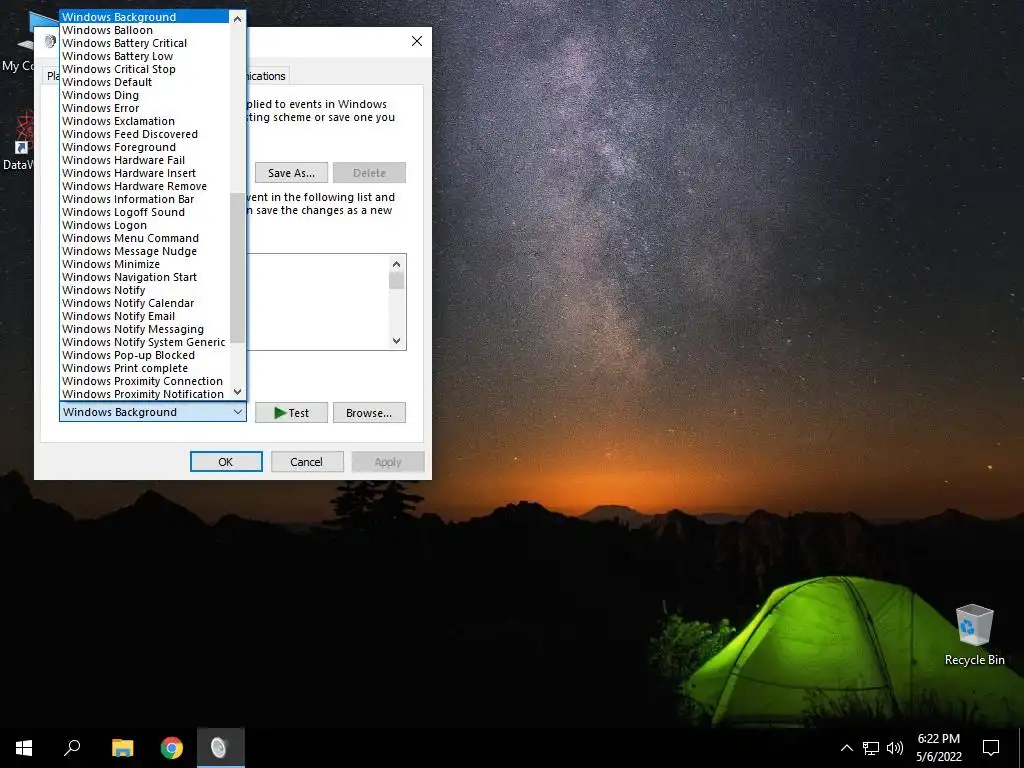Choose Windows Notify Calendar sound
Screen dimensions: 1024x768
point(145,304)
